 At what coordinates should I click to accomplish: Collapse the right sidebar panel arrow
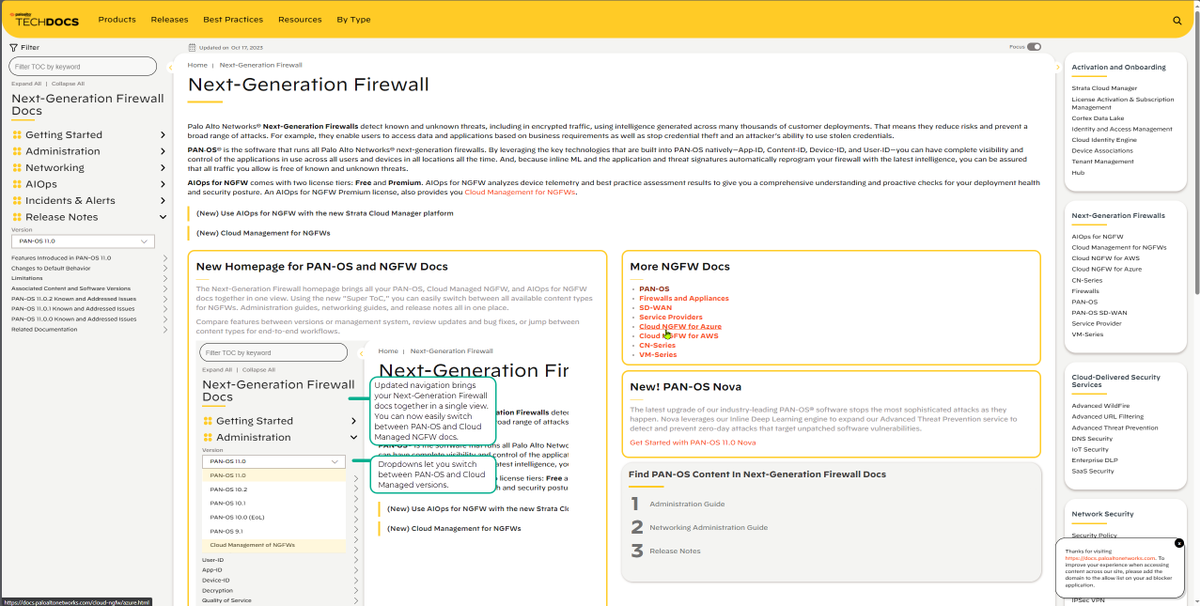pyautogui.click(x=1058, y=67)
